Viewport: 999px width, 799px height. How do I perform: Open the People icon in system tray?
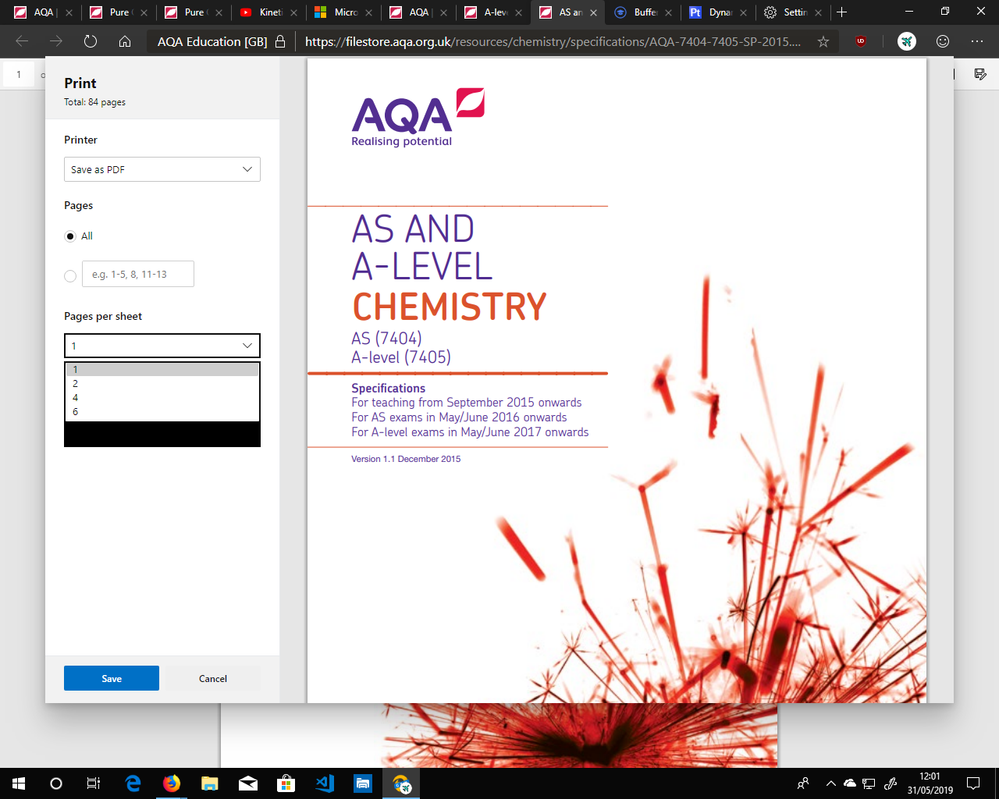pos(803,783)
